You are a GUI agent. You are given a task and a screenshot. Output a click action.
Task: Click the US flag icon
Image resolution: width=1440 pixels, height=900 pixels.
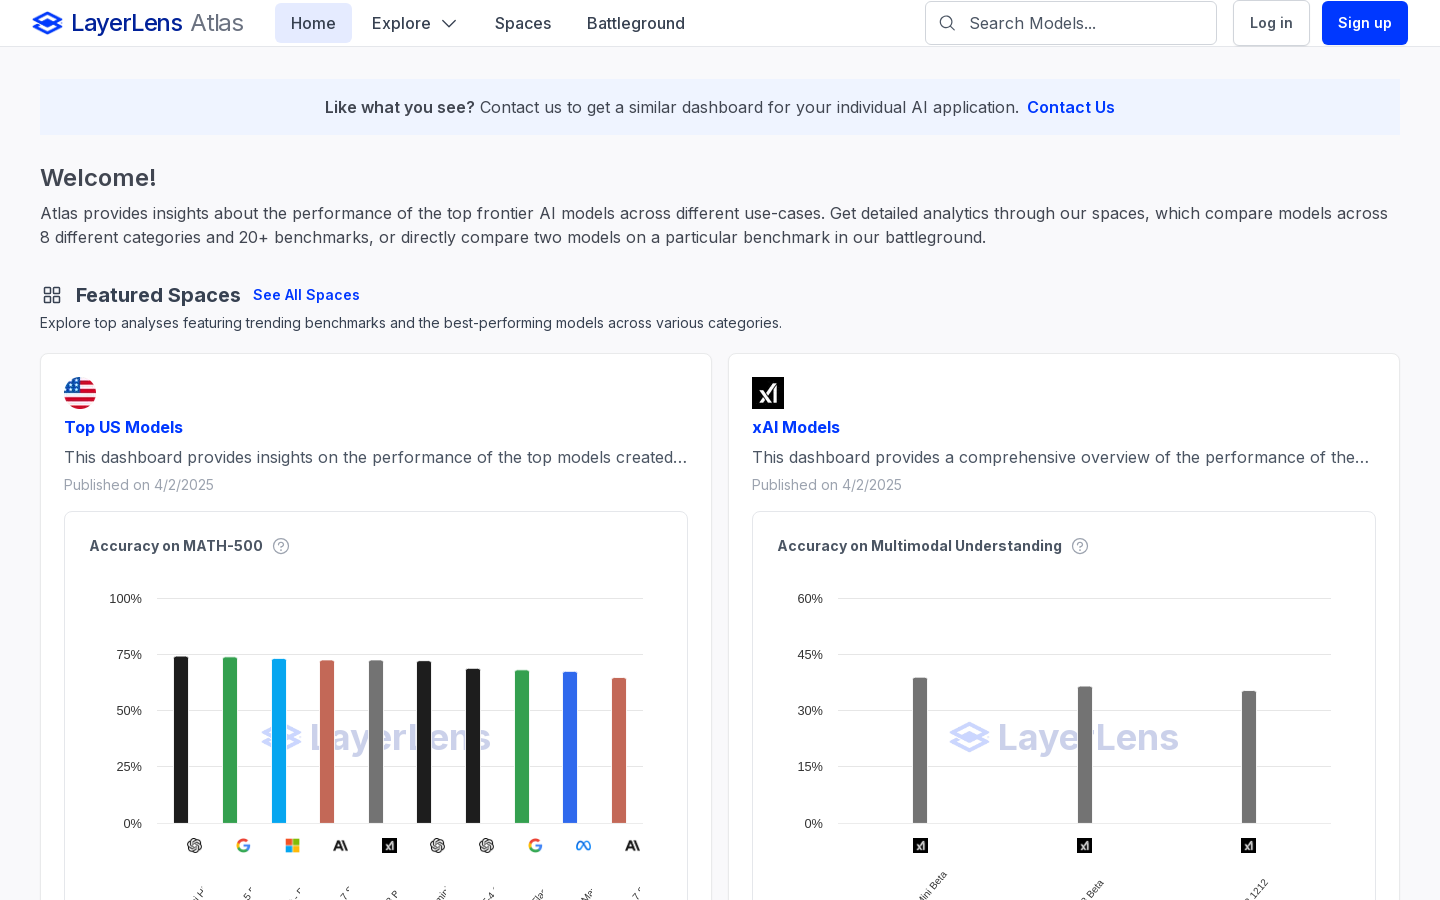pos(80,393)
